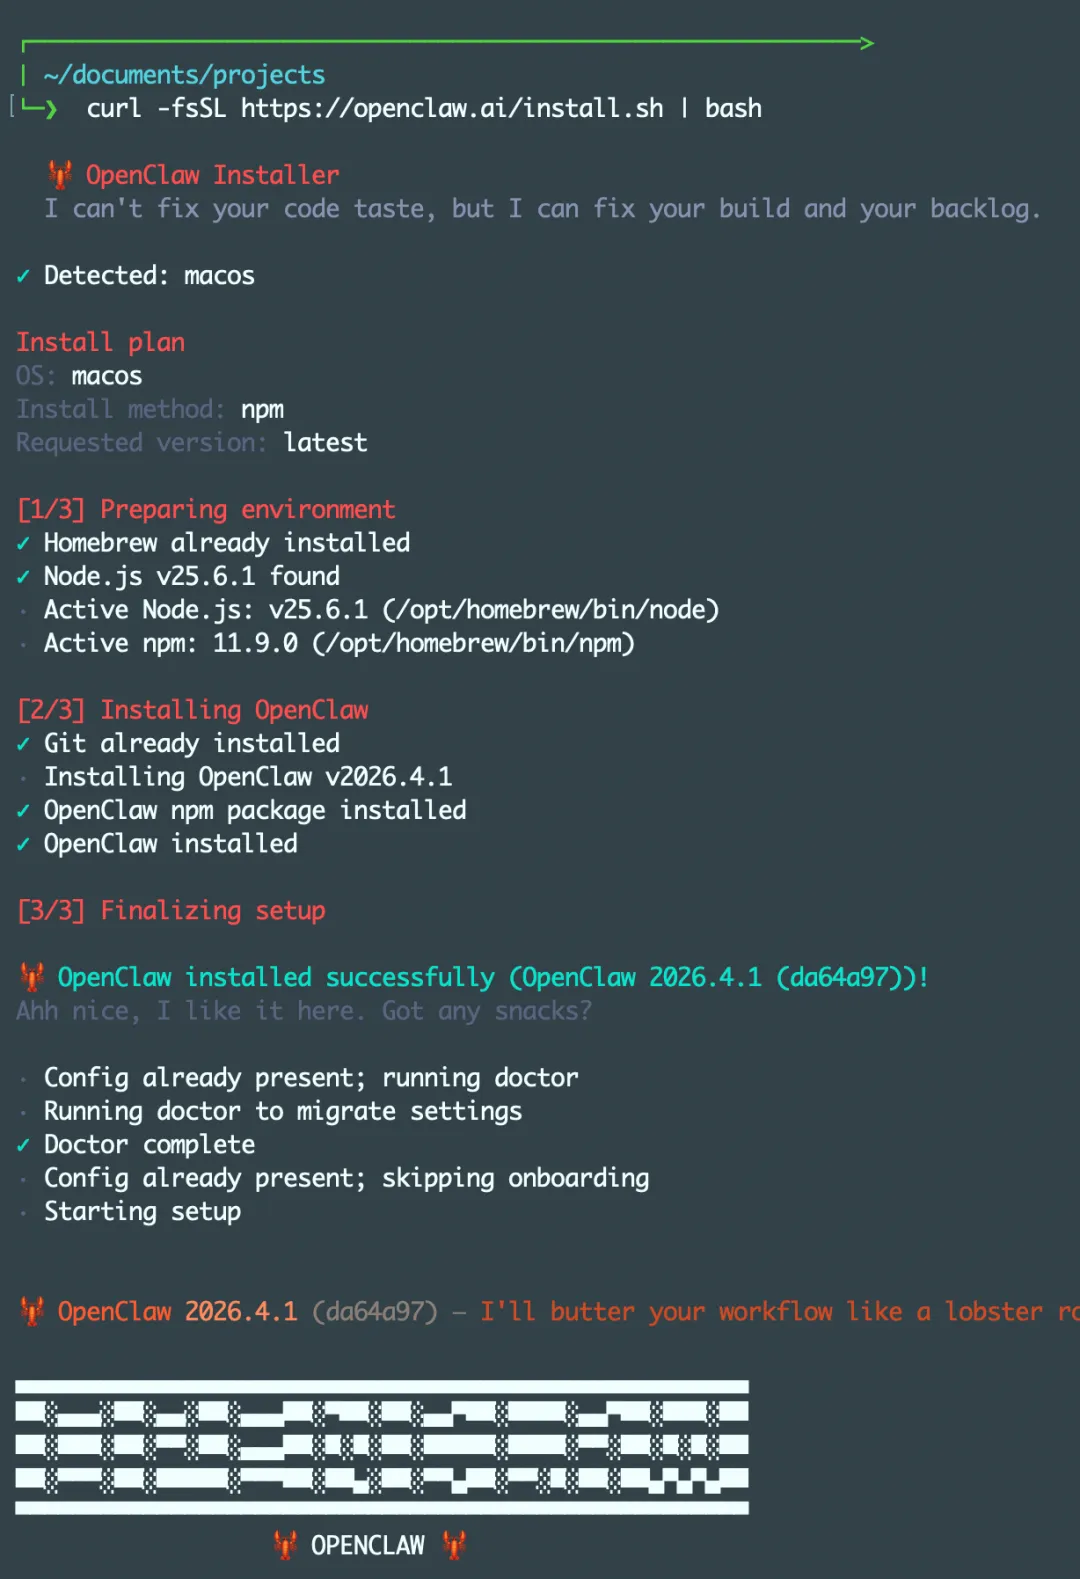This screenshot has height=1579, width=1080.
Task: Click the lobster icon before 'installed successfully'
Action: (32, 977)
